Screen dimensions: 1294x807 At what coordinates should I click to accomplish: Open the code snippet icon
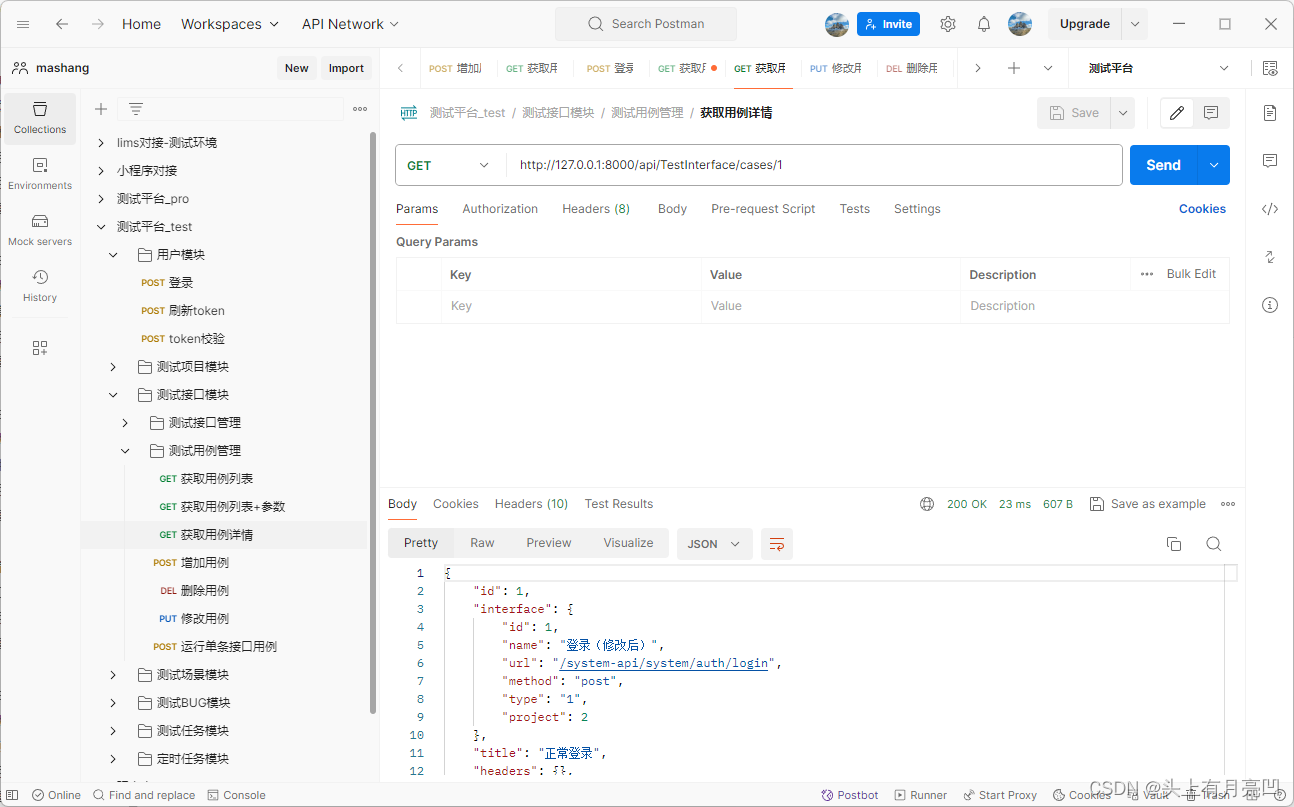pos(1270,209)
